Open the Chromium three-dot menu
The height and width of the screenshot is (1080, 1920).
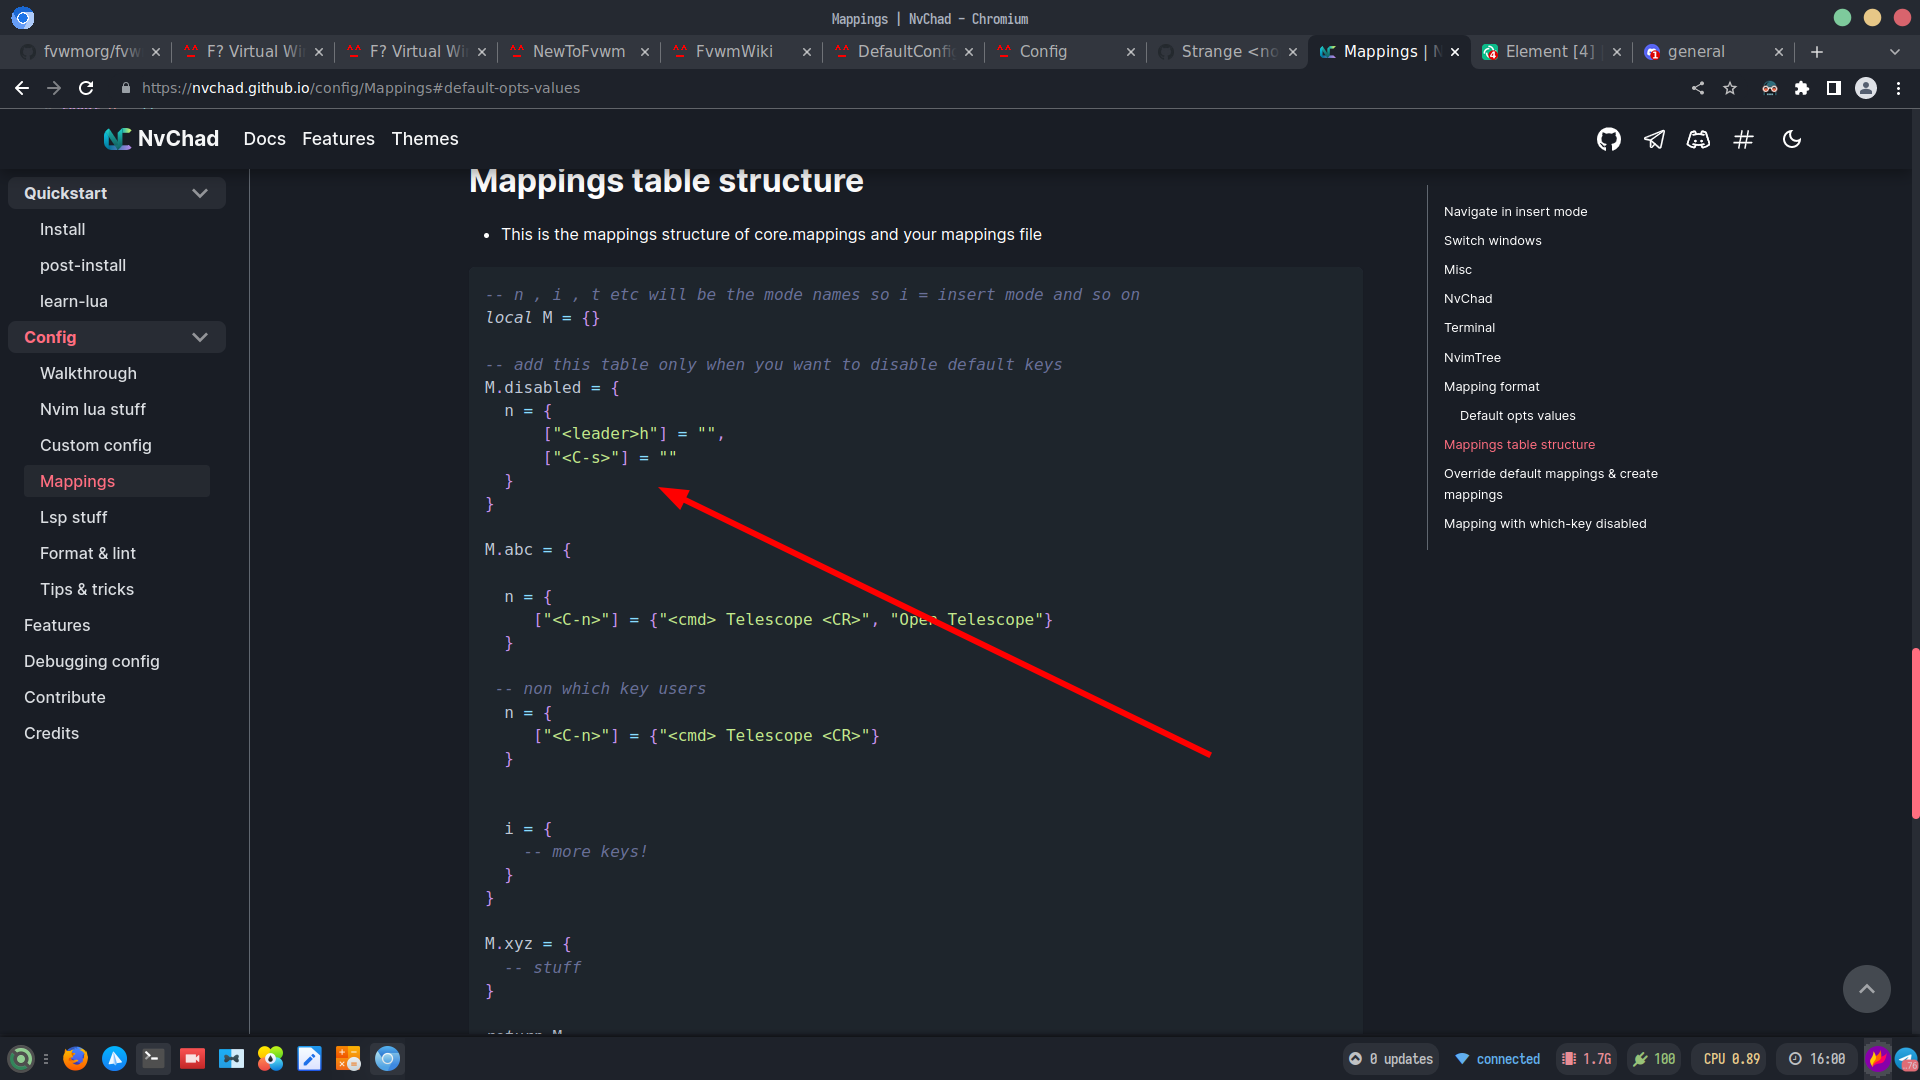coord(1898,88)
